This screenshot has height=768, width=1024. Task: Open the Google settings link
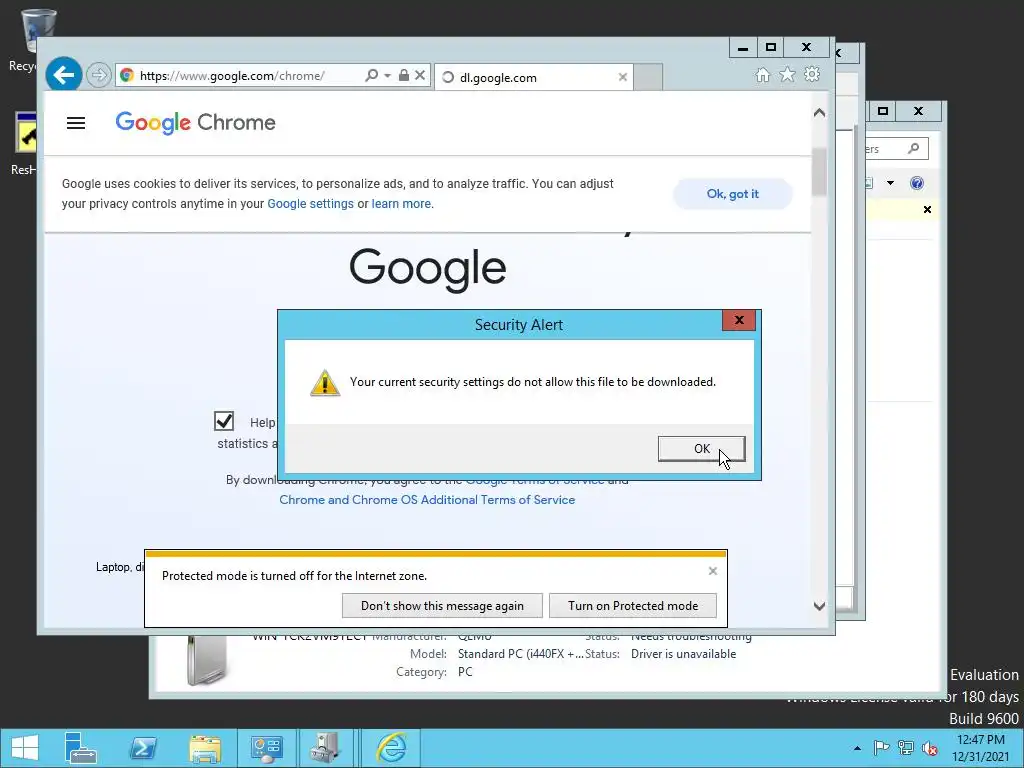310,204
